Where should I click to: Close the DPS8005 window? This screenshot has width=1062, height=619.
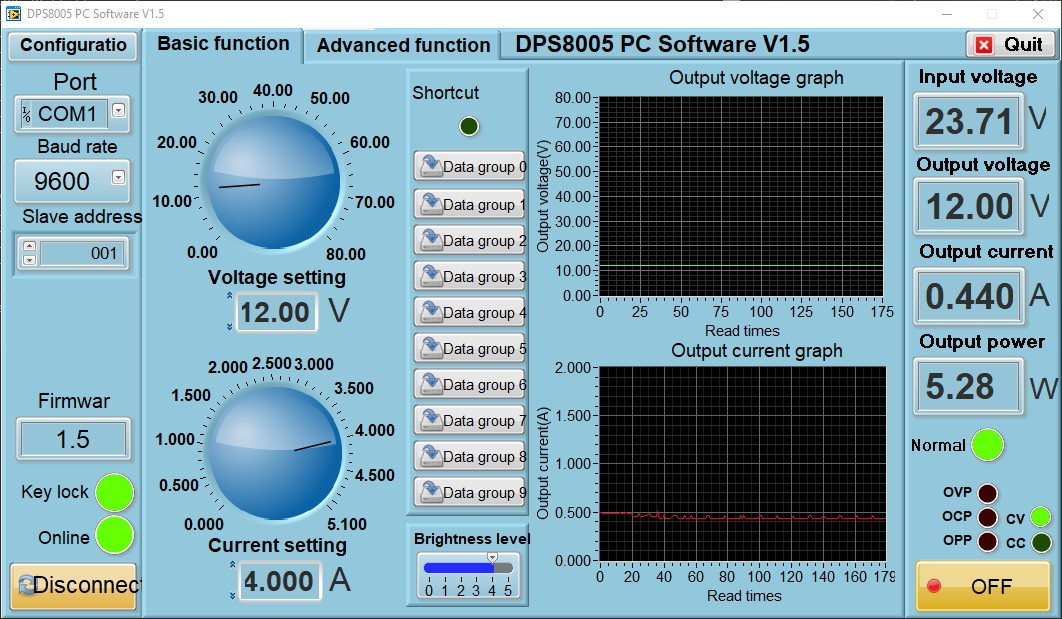pos(1037,14)
